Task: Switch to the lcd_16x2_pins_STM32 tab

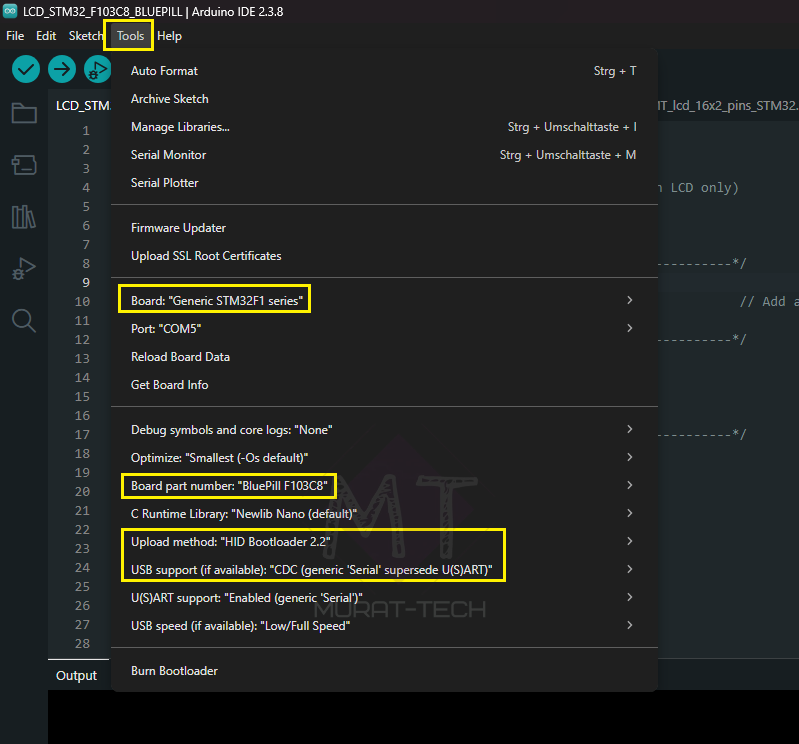Action: tap(728, 105)
